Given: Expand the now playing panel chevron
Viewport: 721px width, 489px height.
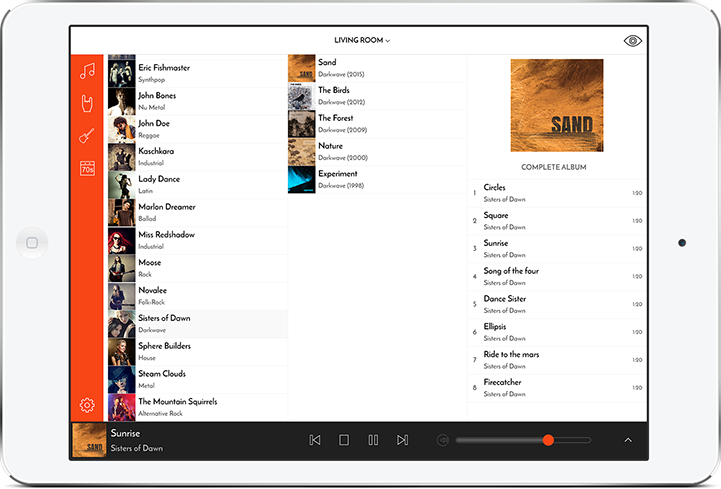Looking at the screenshot, I should pyautogui.click(x=628, y=440).
